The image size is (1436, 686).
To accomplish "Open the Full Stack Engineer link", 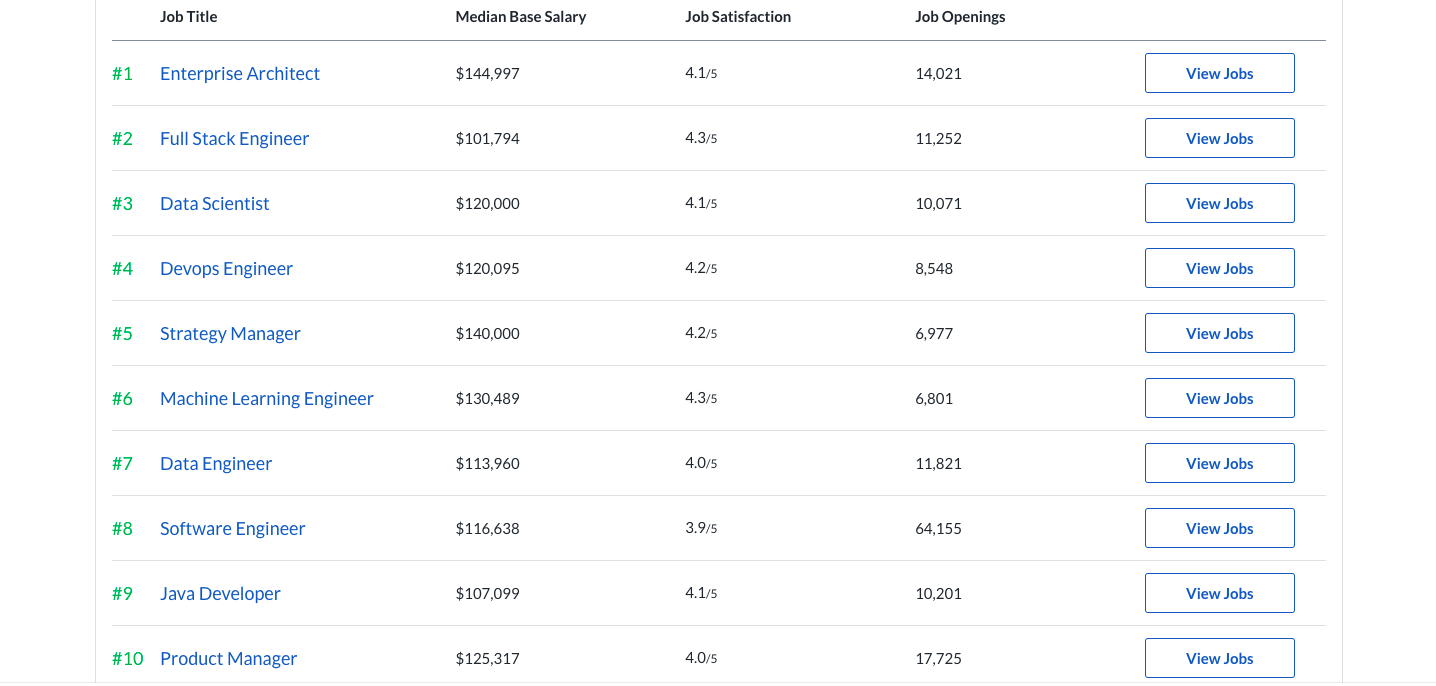I will [234, 139].
